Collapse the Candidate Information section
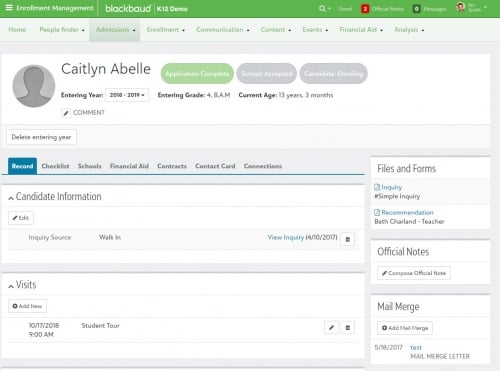Screen dimensions: 500x371 click(11, 198)
